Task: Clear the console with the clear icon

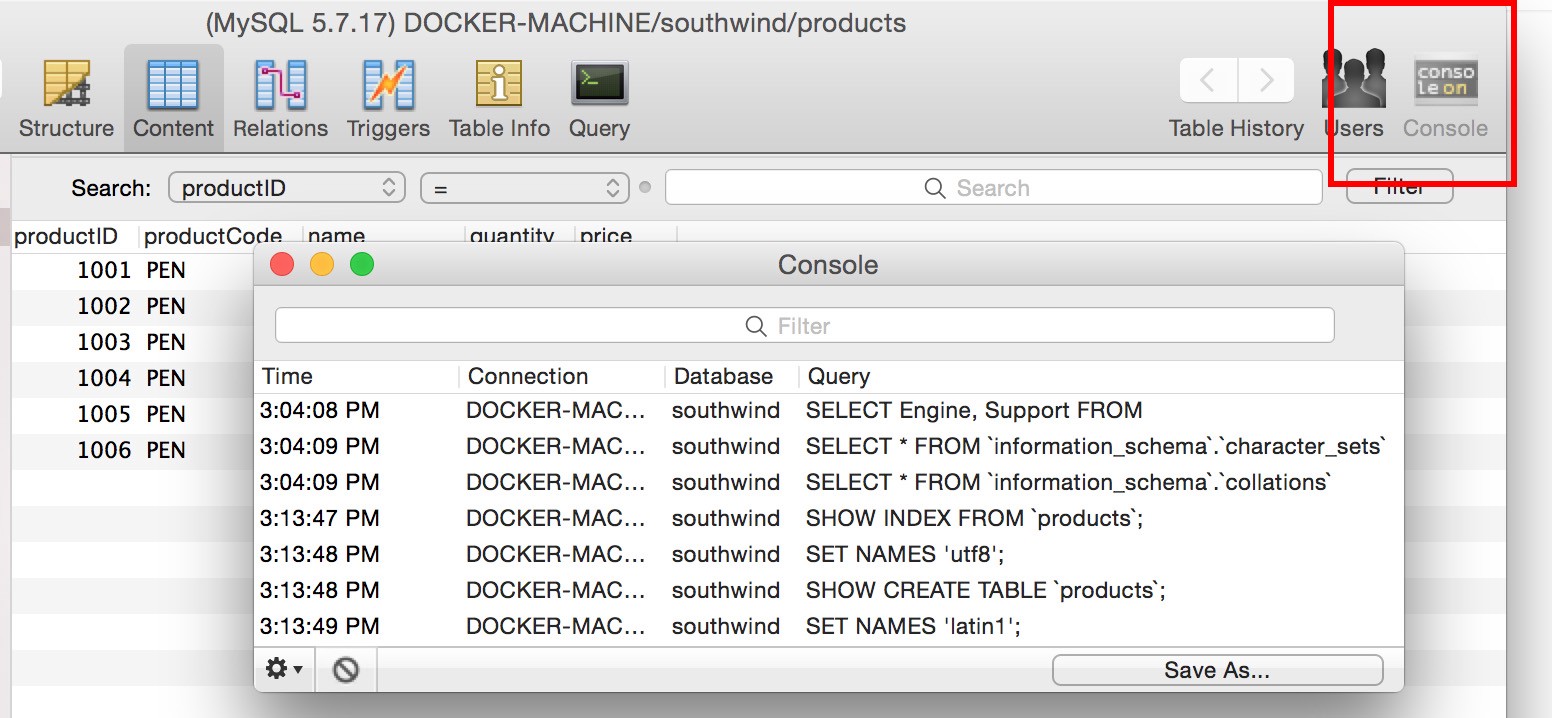Action: click(346, 669)
